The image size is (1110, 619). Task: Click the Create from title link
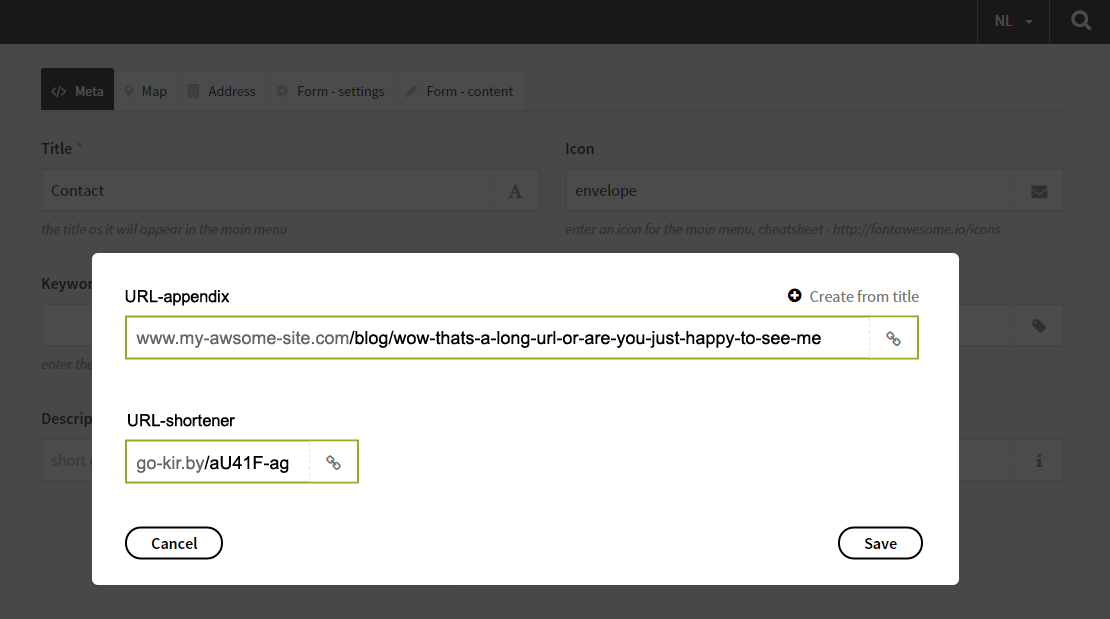[x=863, y=296]
